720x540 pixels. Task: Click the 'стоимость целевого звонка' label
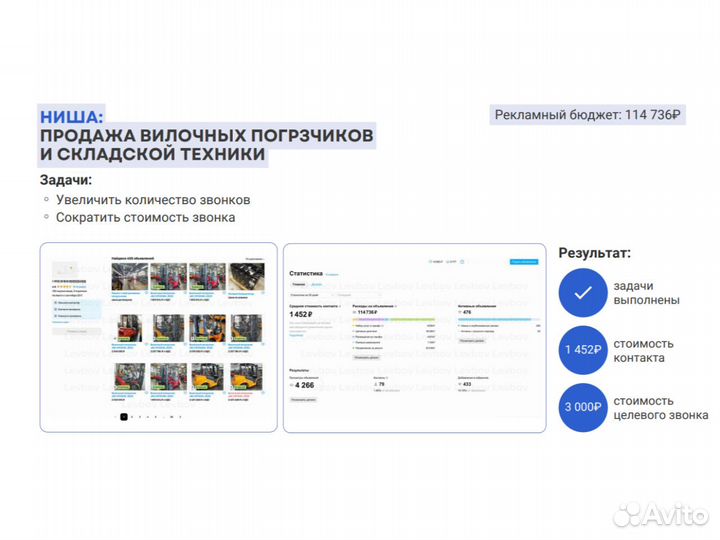661,408
